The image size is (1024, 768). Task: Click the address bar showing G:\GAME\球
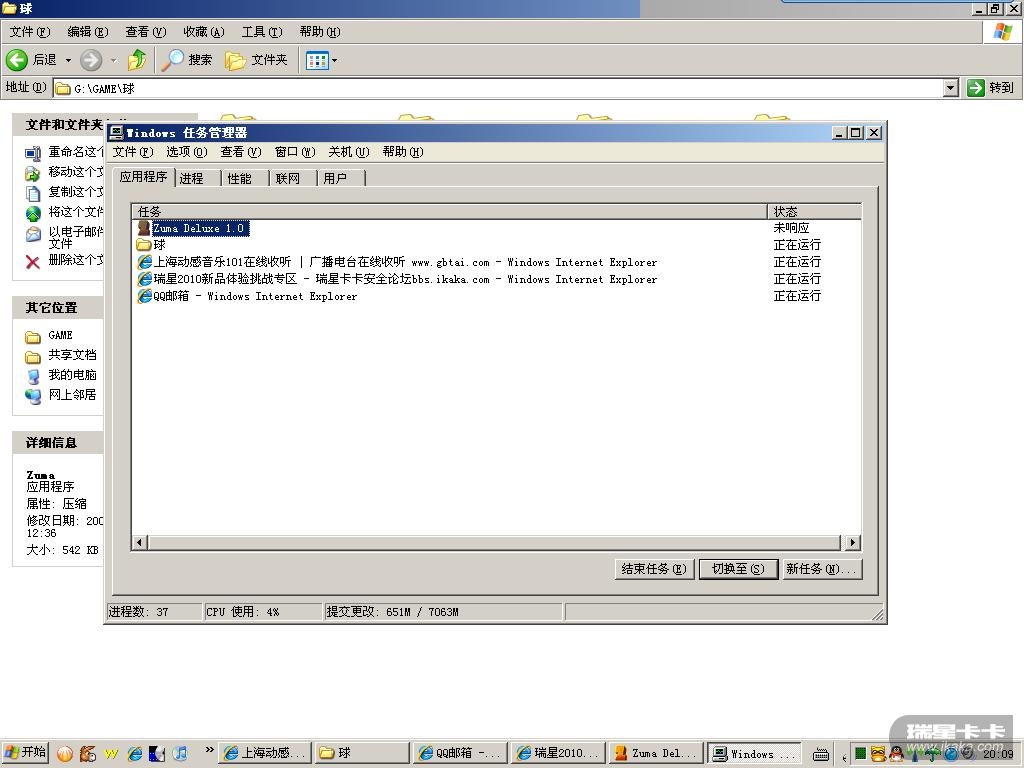pyautogui.click(x=499, y=88)
